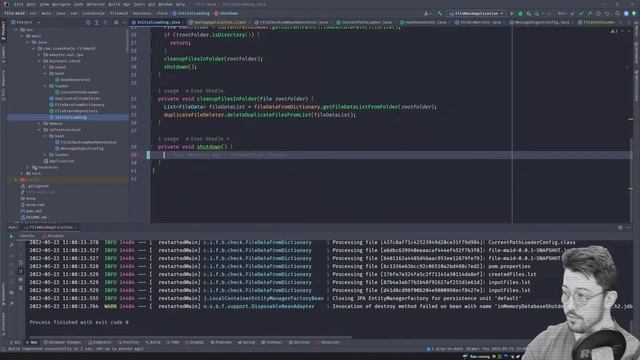Click 'Process finished with exit code 0' text
Image resolution: width=640 pixels, height=360 pixels.
pos(79,322)
